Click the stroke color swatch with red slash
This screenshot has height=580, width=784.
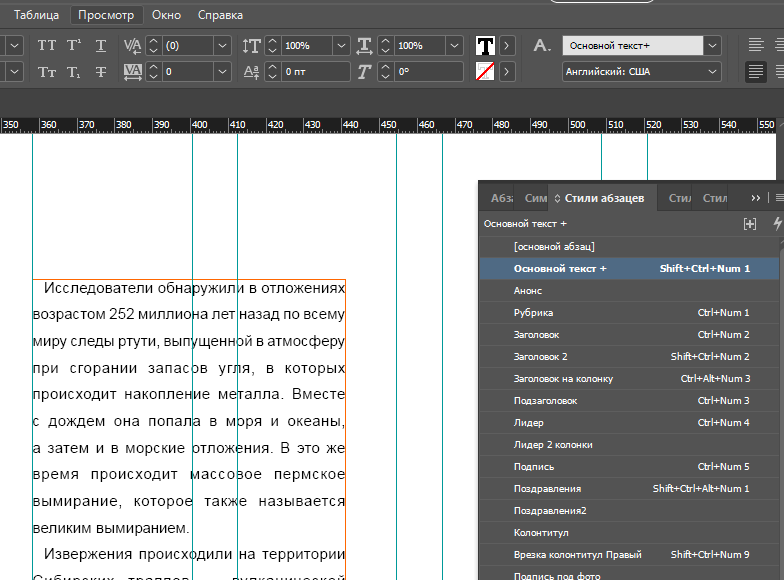tap(485, 72)
